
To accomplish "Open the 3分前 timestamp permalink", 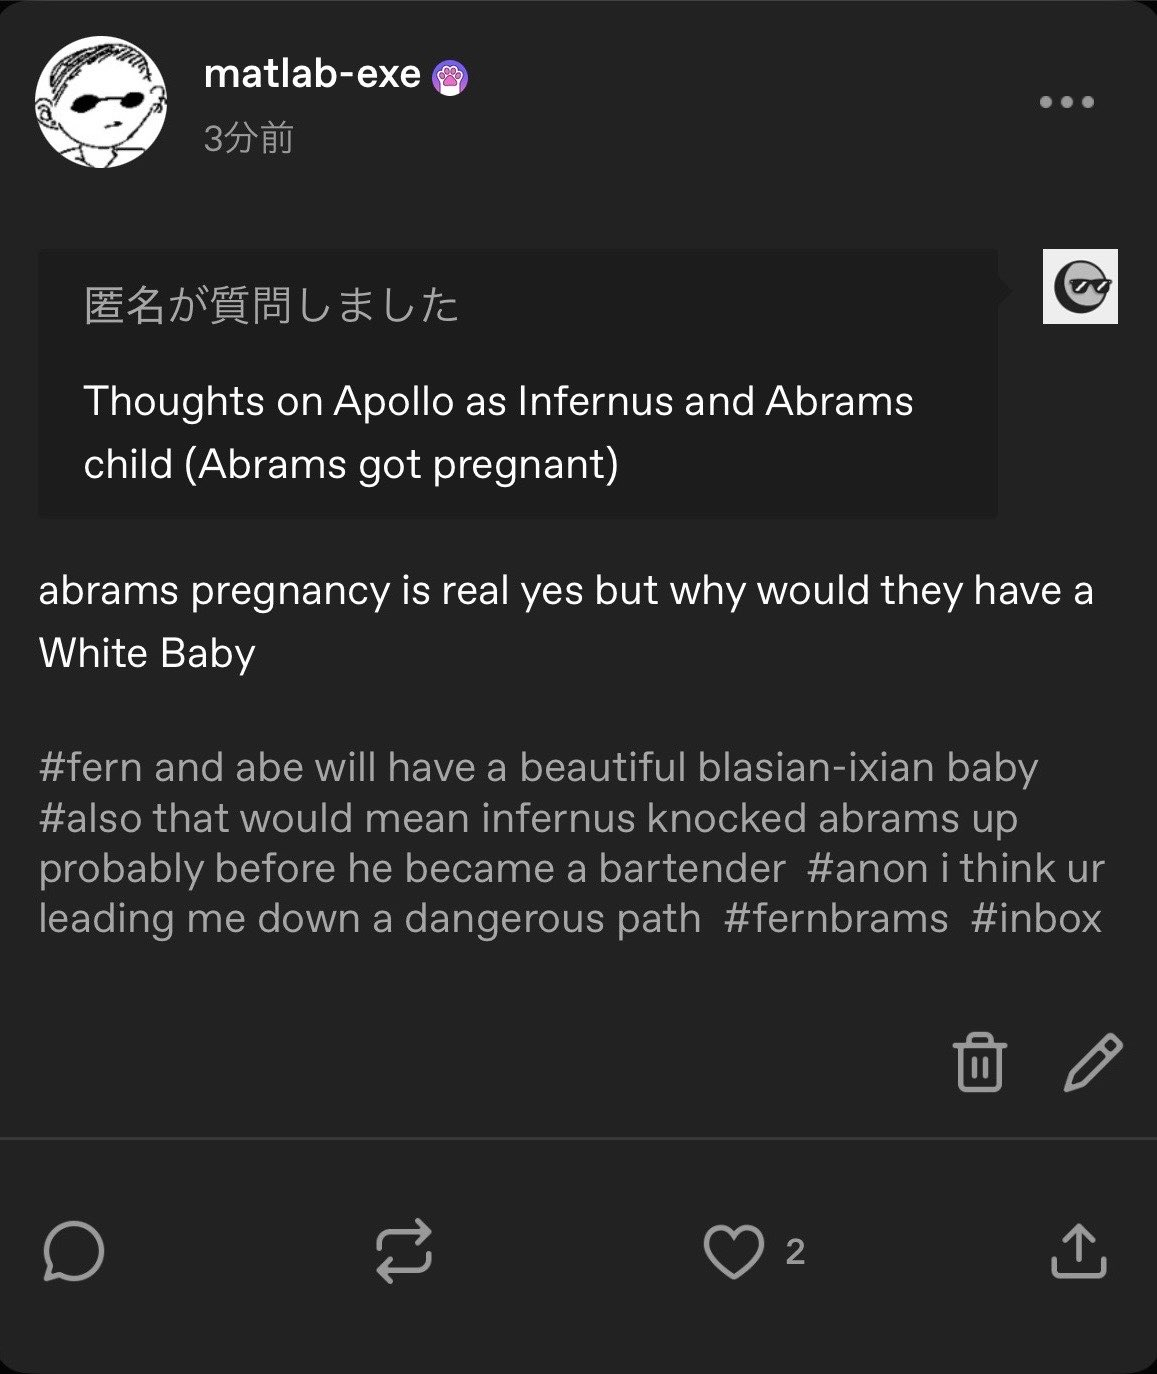I will (248, 139).
